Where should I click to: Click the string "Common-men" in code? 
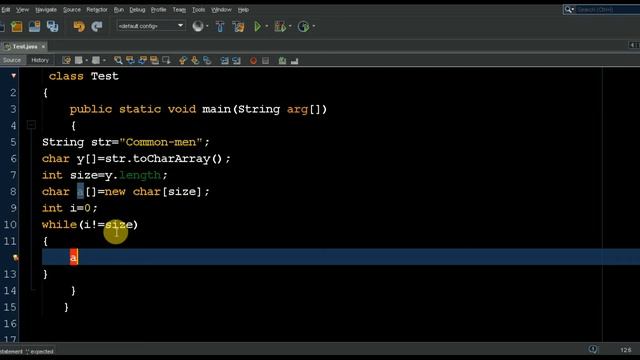161,142
